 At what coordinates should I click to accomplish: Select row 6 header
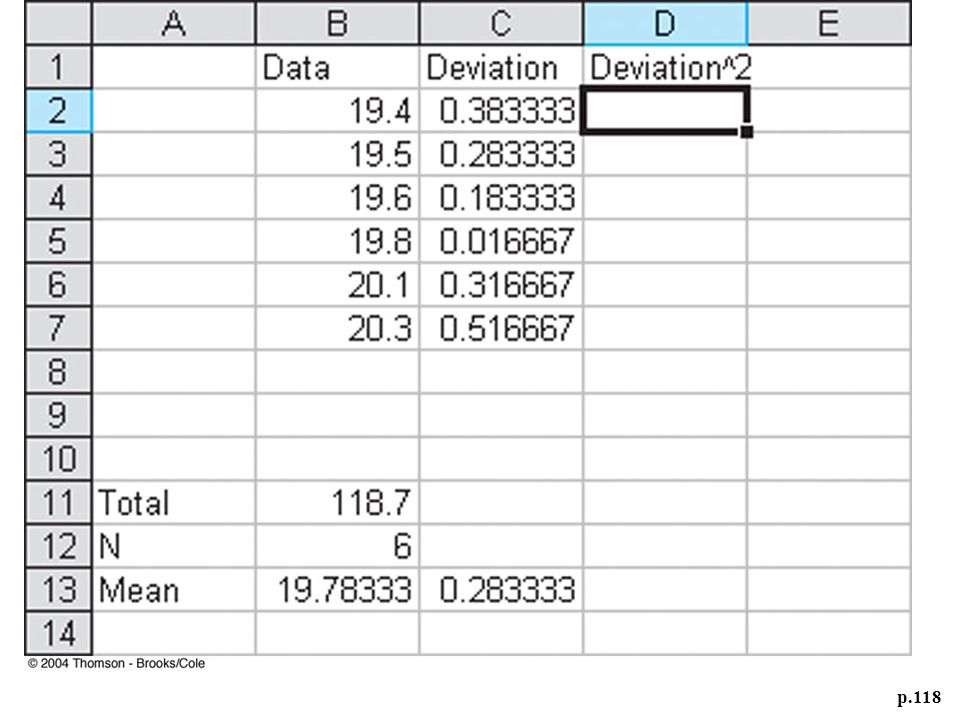point(58,285)
